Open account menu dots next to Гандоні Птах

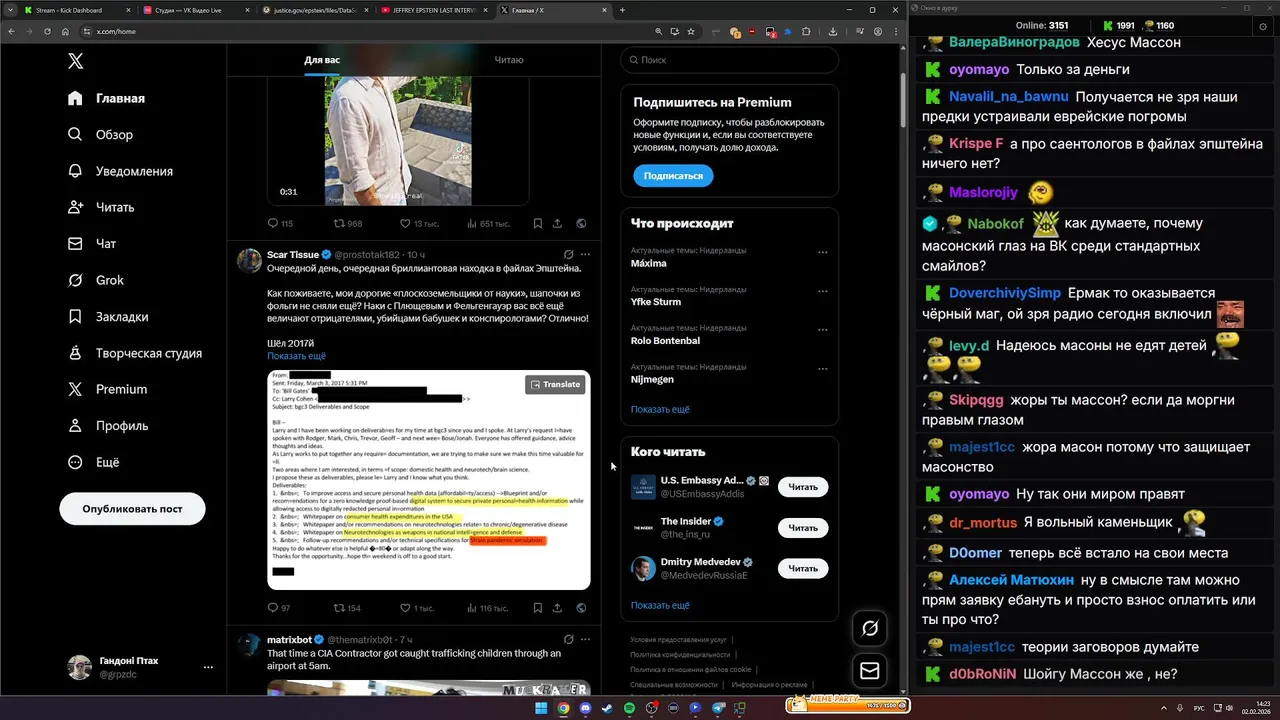pyautogui.click(x=208, y=667)
